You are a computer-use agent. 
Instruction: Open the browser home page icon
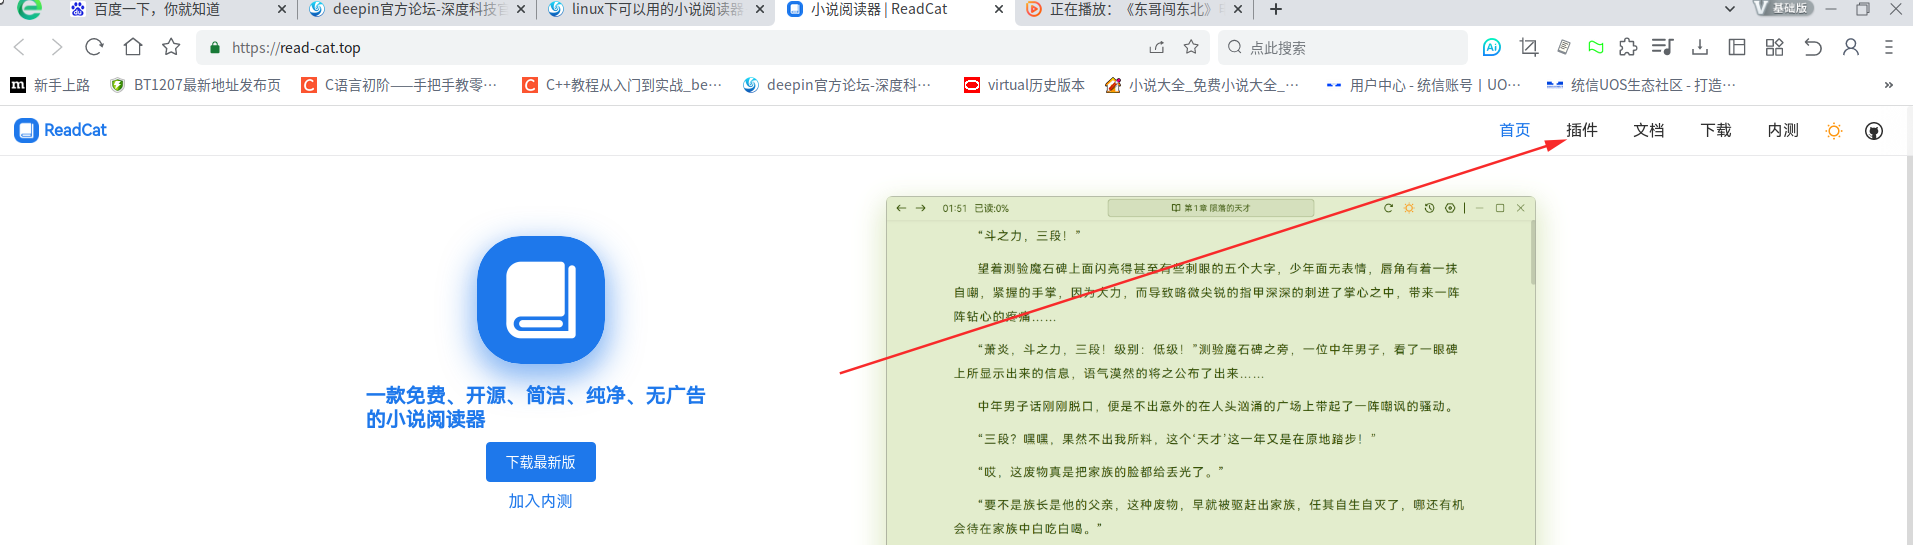pyautogui.click(x=132, y=47)
